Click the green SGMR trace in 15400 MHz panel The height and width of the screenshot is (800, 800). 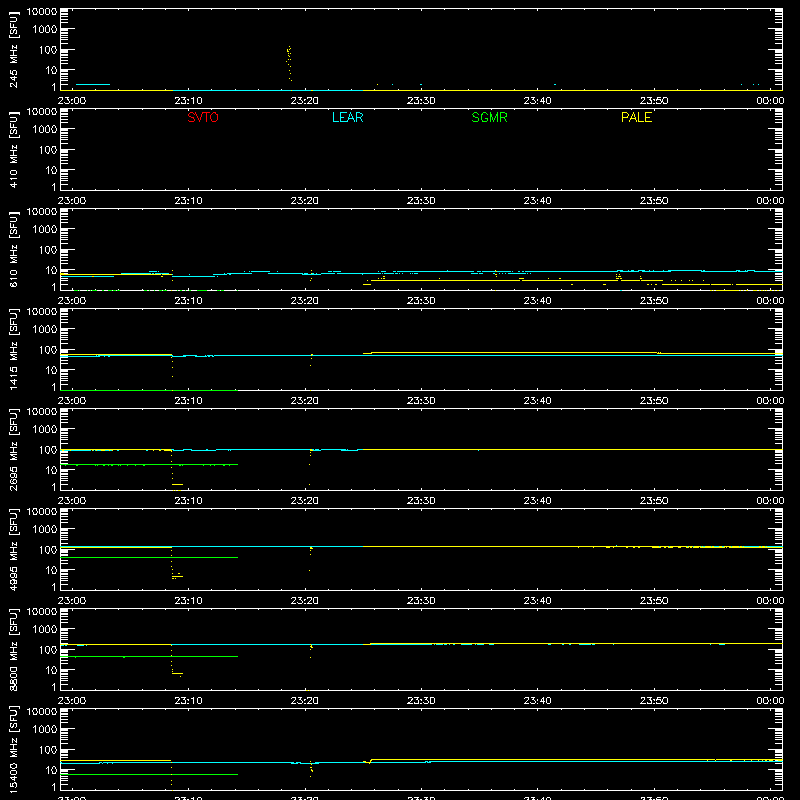149,774
